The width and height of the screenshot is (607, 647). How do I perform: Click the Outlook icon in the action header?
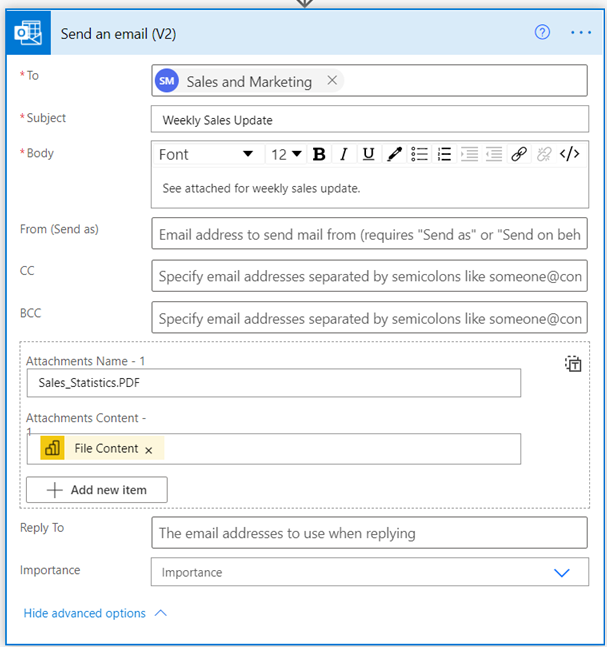(x=28, y=33)
